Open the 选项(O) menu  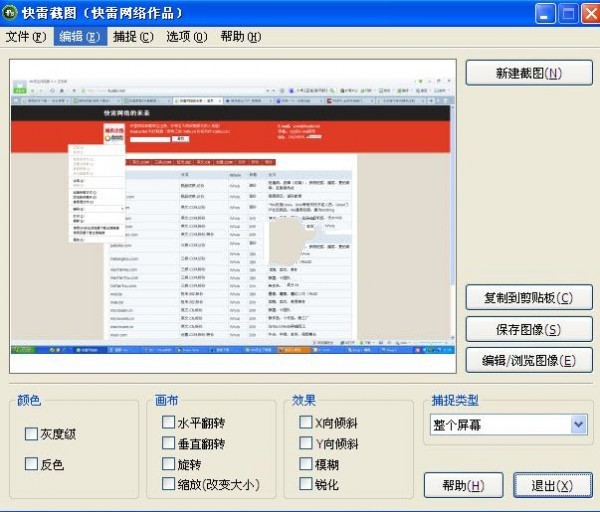coord(187,37)
